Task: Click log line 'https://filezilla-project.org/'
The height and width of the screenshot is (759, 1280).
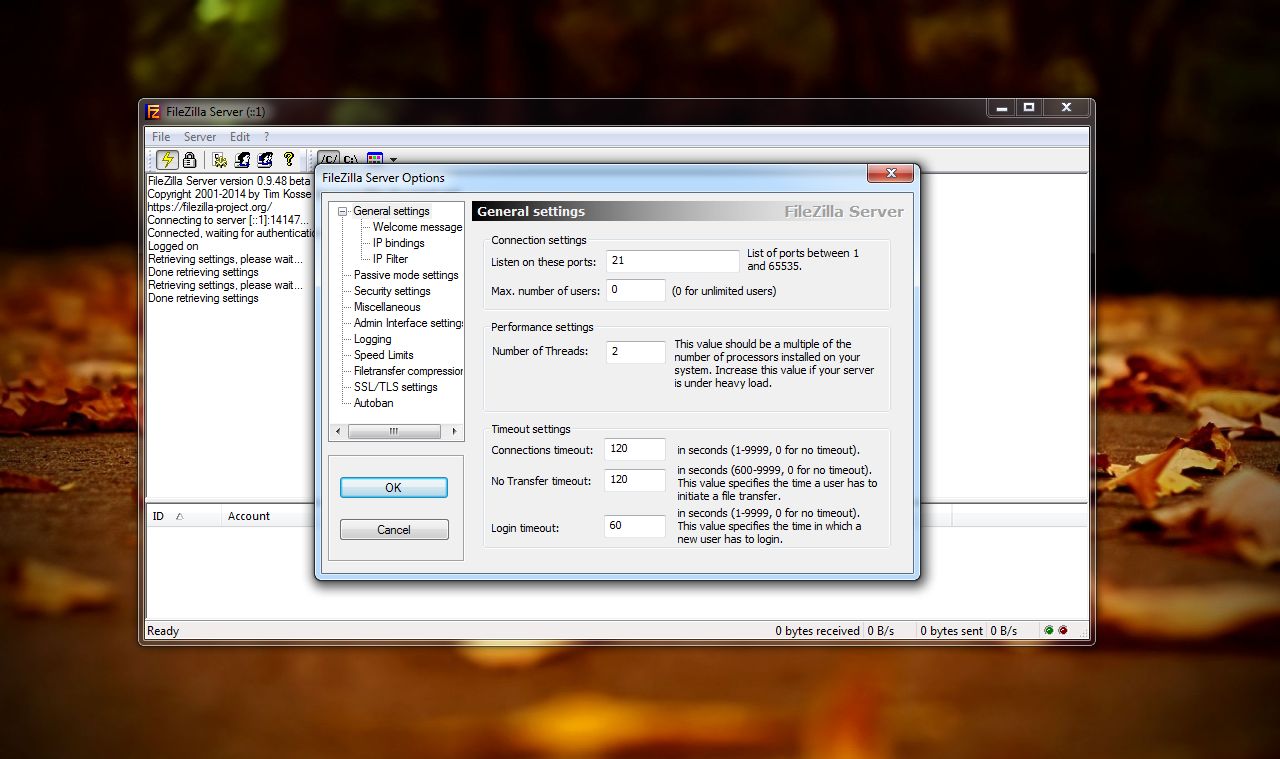Action: click(210, 207)
